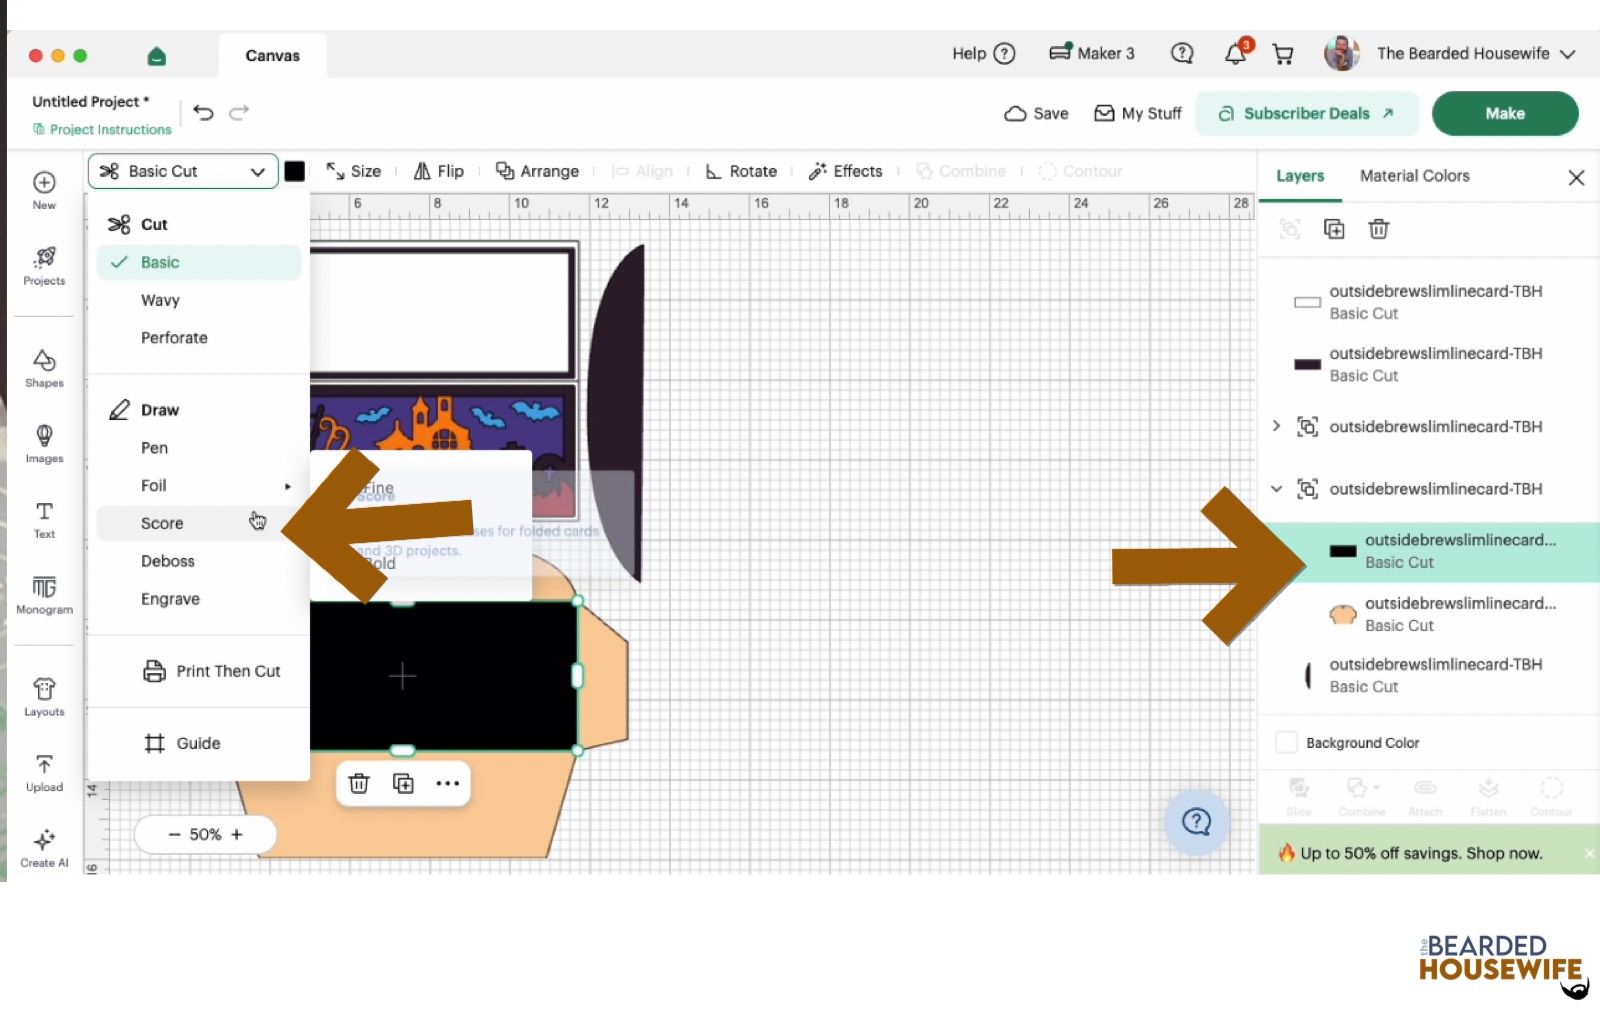1600x1017 pixels.
Task: Delete the layer from the Layers panel toolbar
Action: (x=1378, y=229)
